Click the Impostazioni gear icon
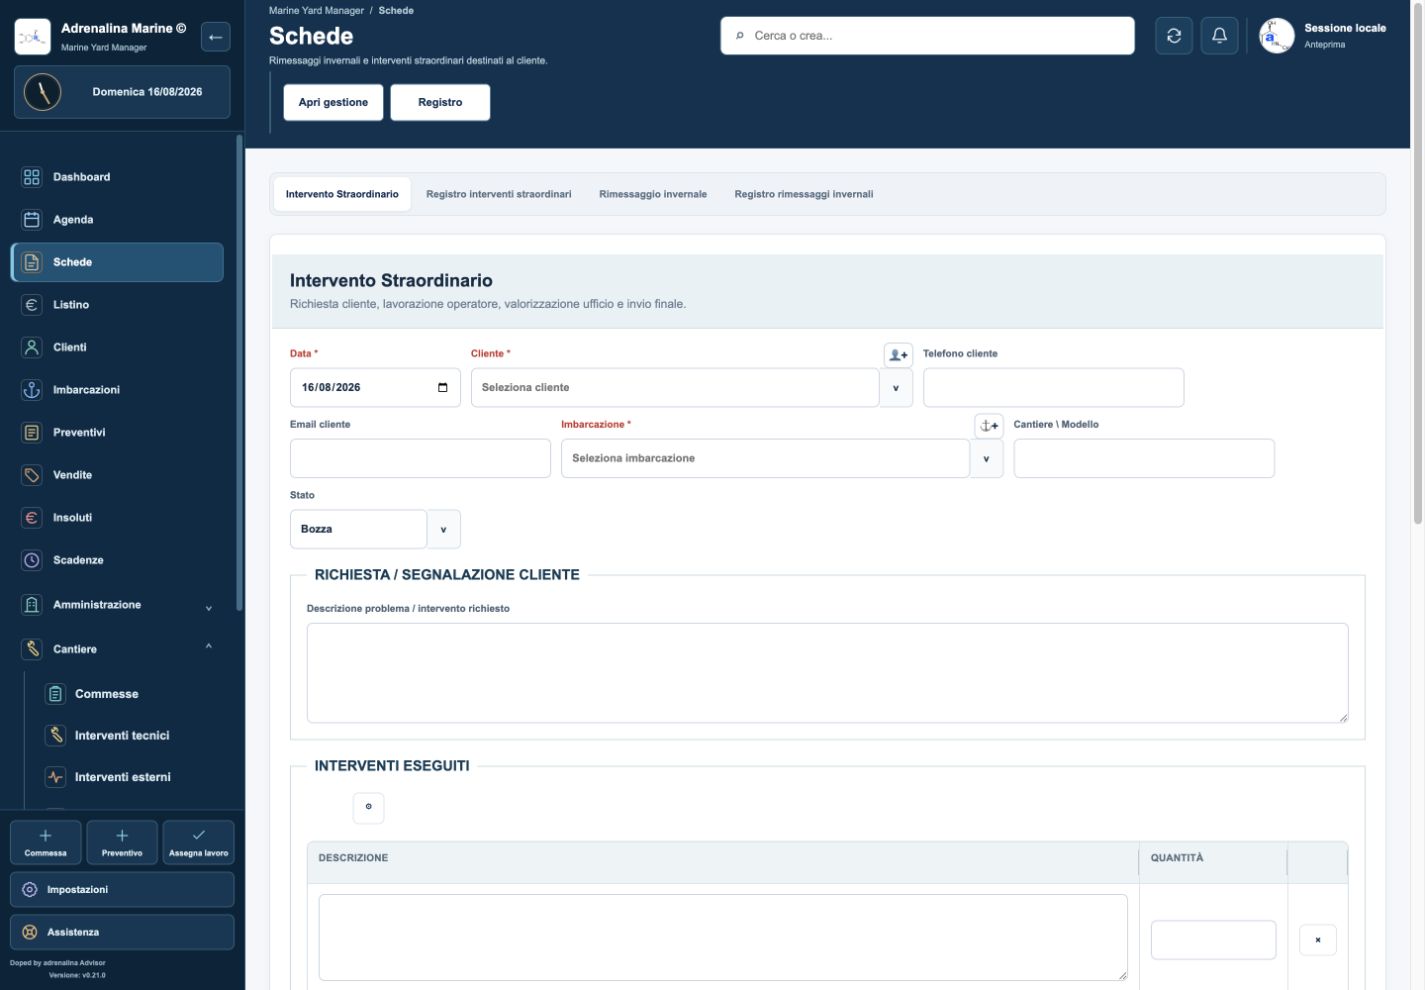The height and width of the screenshot is (990, 1425). (30, 890)
